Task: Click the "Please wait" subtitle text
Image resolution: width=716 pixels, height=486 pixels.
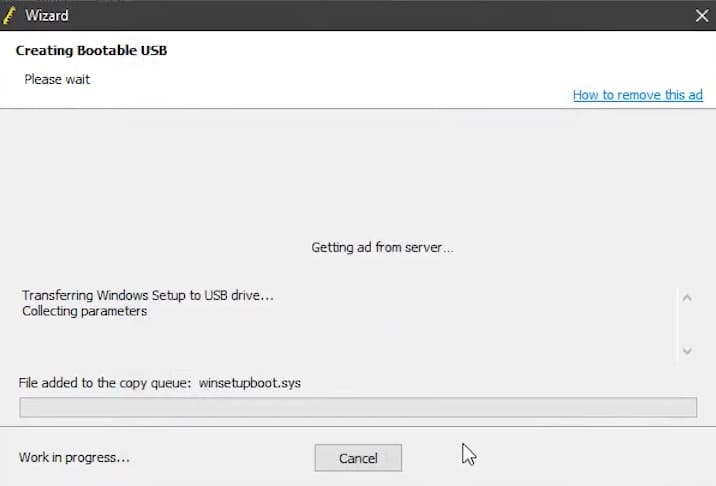Action: pyautogui.click(x=57, y=79)
